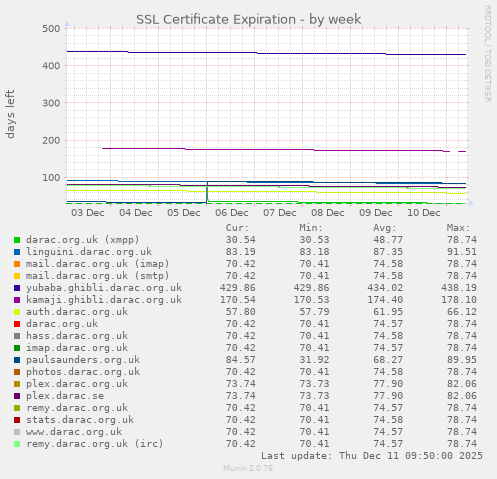Click the auth.darac.org.uk legend name
Image resolution: width=497 pixels, height=479 pixels.
click(77, 312)
